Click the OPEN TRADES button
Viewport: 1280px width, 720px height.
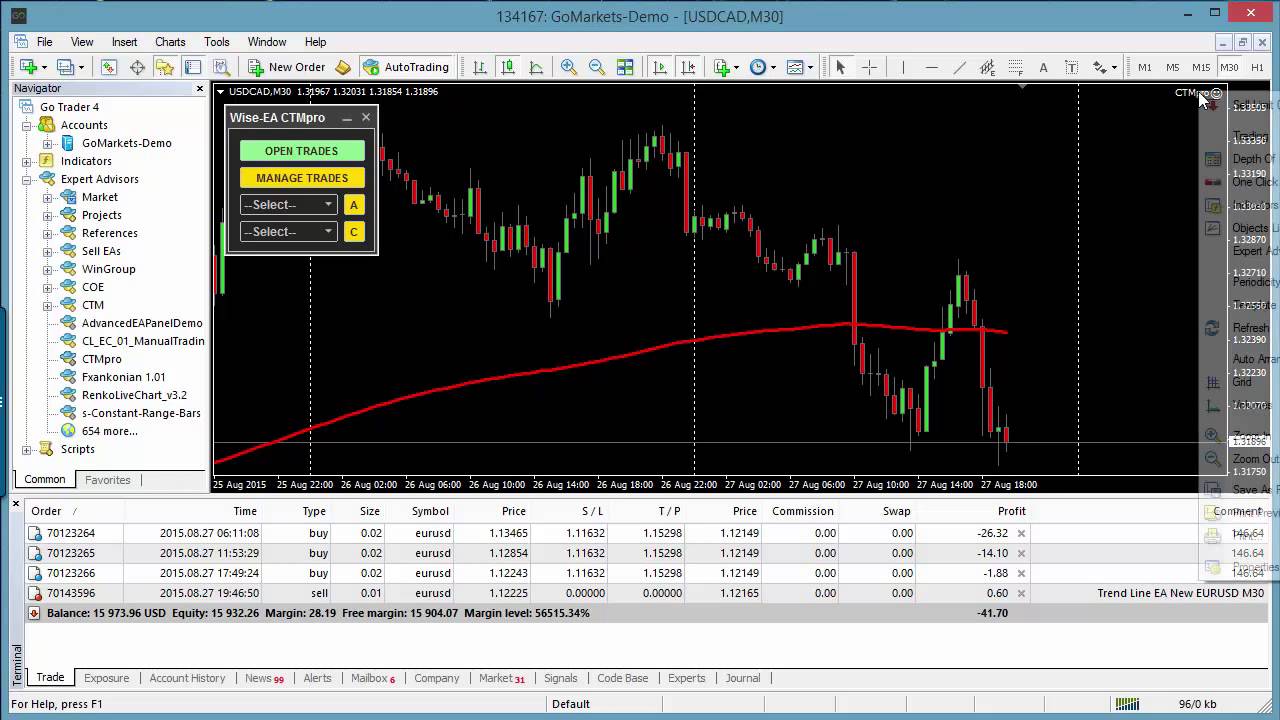301,151
